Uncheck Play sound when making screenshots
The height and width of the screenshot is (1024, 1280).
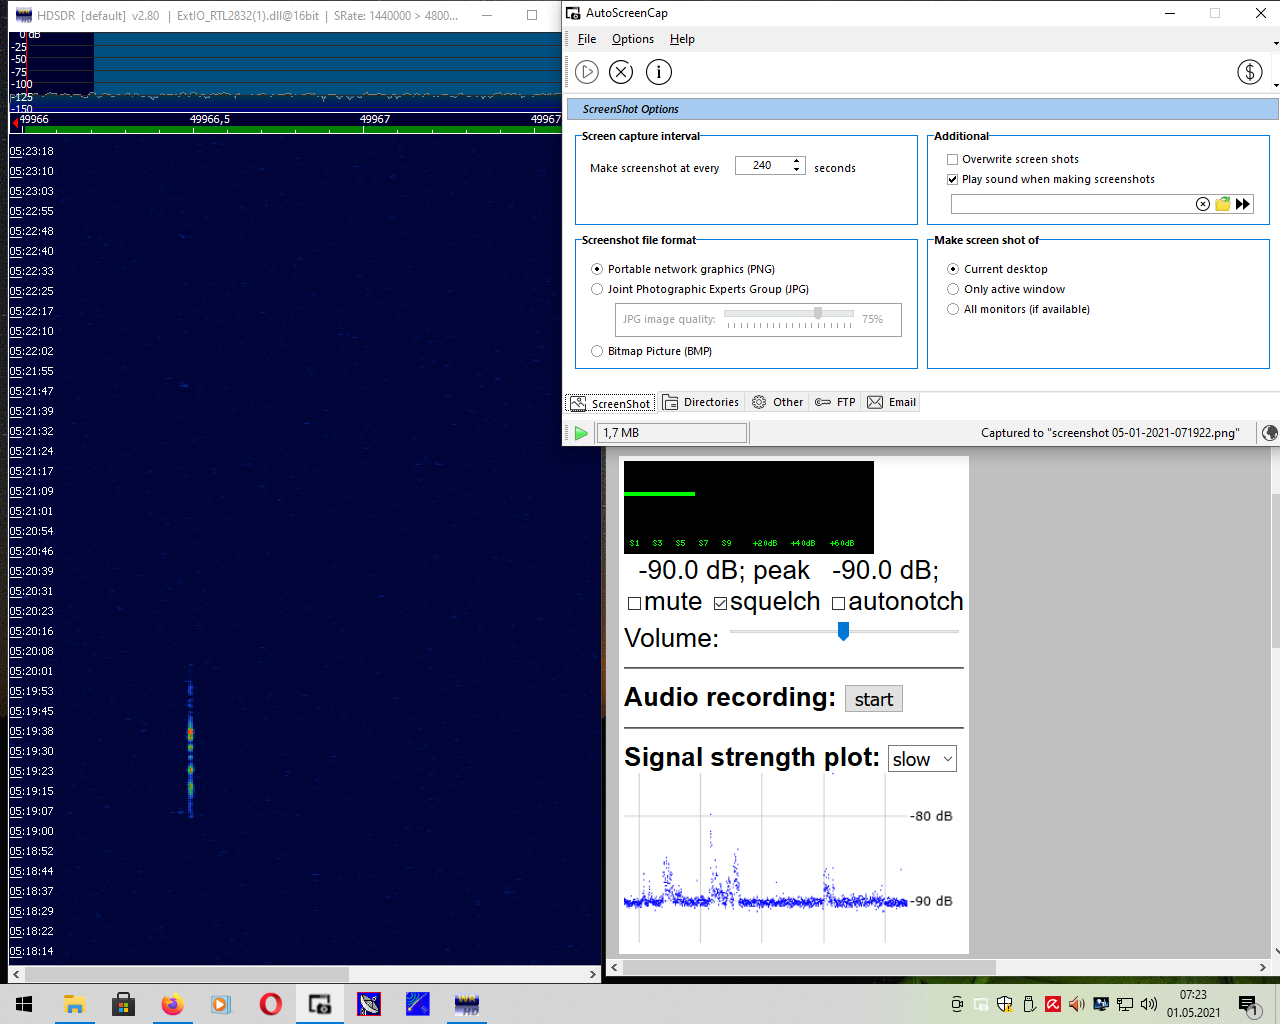[x=953, y=180]
